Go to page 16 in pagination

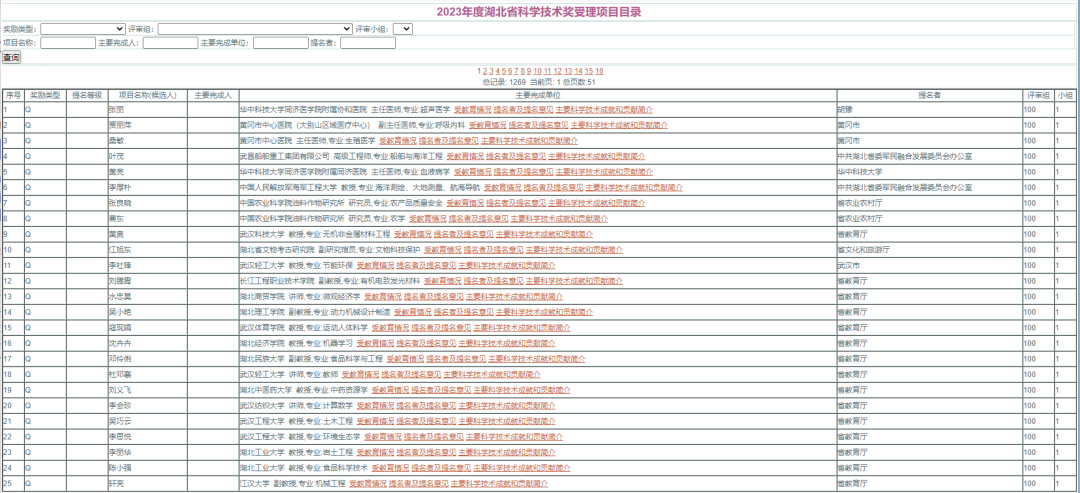click(599, 71)
